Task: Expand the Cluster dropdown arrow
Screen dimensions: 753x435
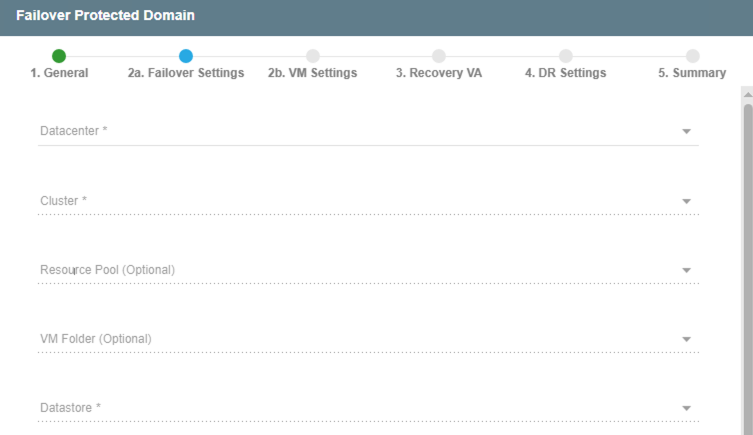Action: tap(687, 201)
